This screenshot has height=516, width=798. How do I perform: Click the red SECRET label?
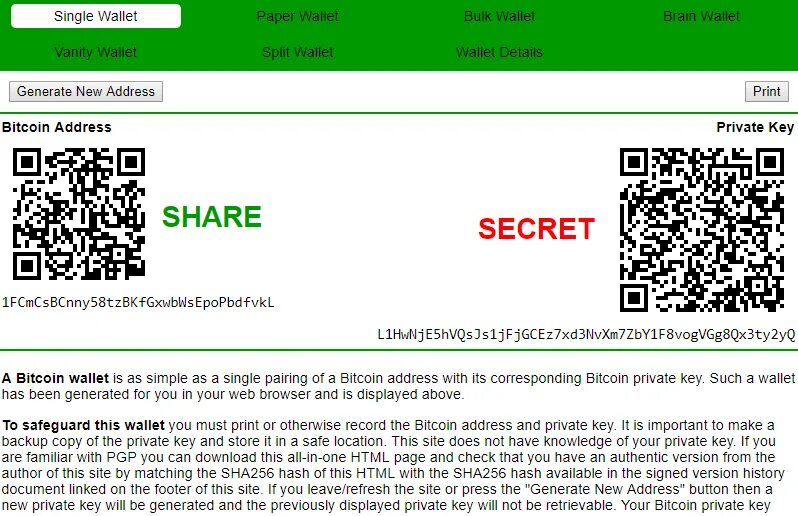point(536,228)
